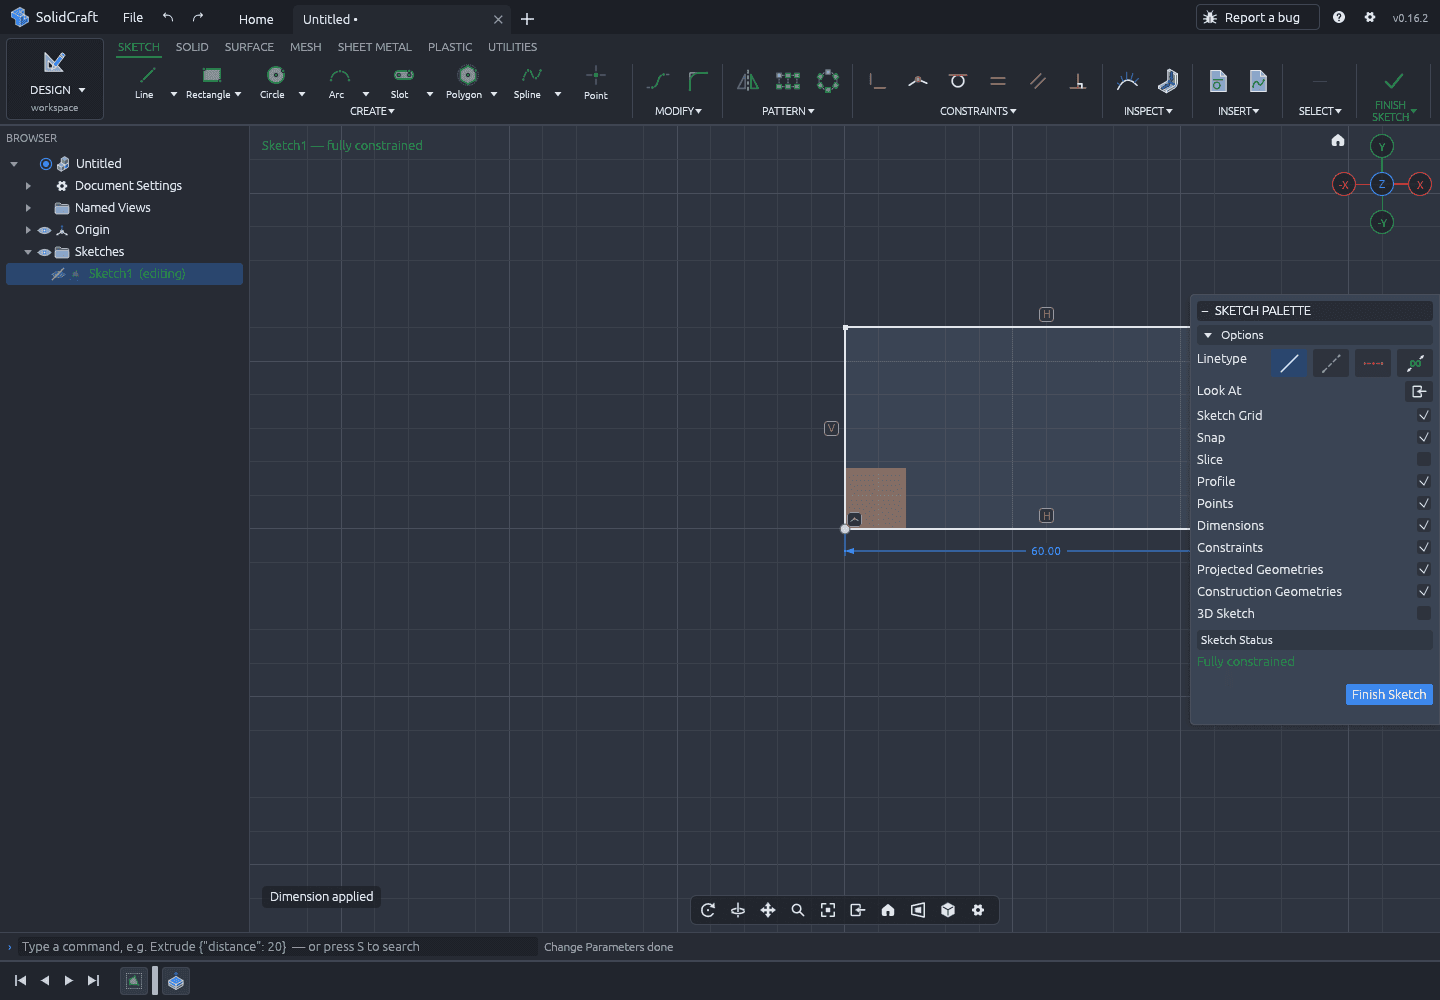Open the Home document tab

click(x=256, y=19)
